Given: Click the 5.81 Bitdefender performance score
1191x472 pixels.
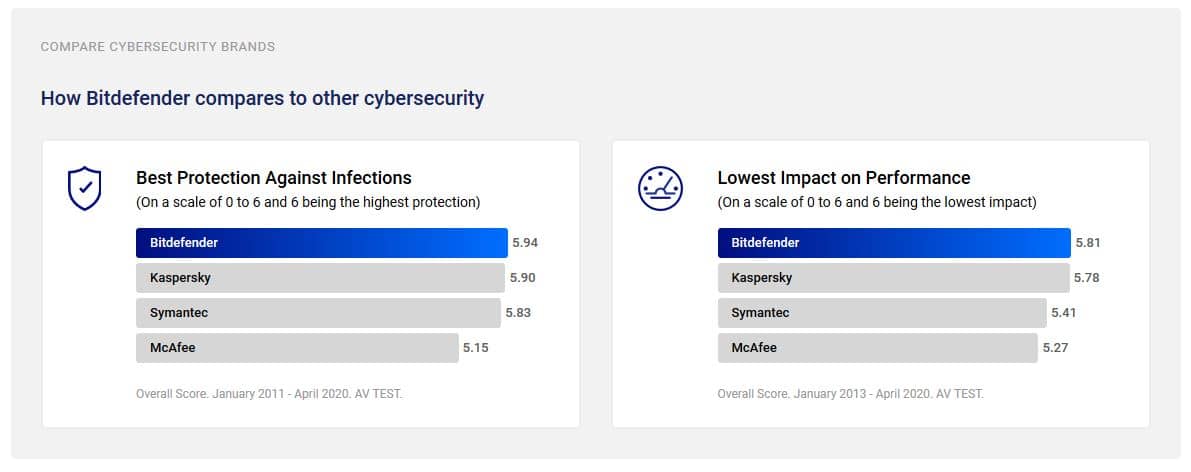Looking at the screenshot, I should [1088, 243].
